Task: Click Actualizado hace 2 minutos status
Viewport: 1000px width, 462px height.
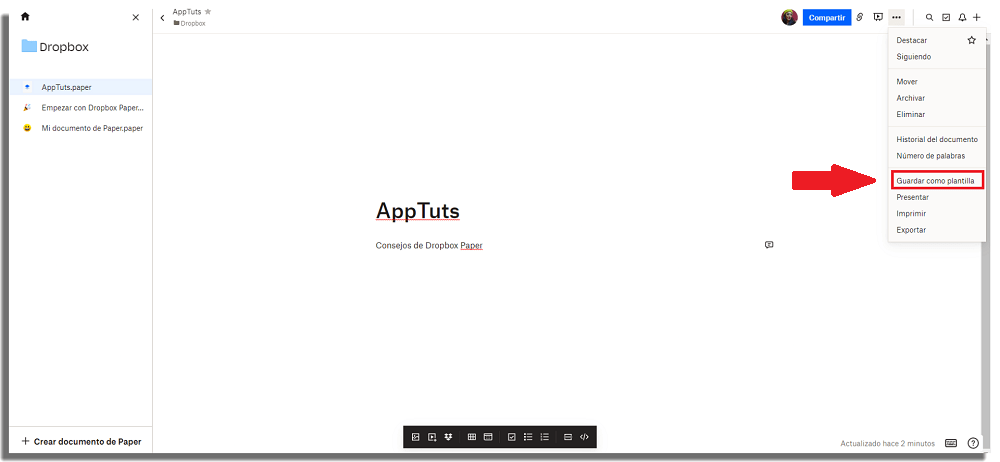Action: pos(888,443)
